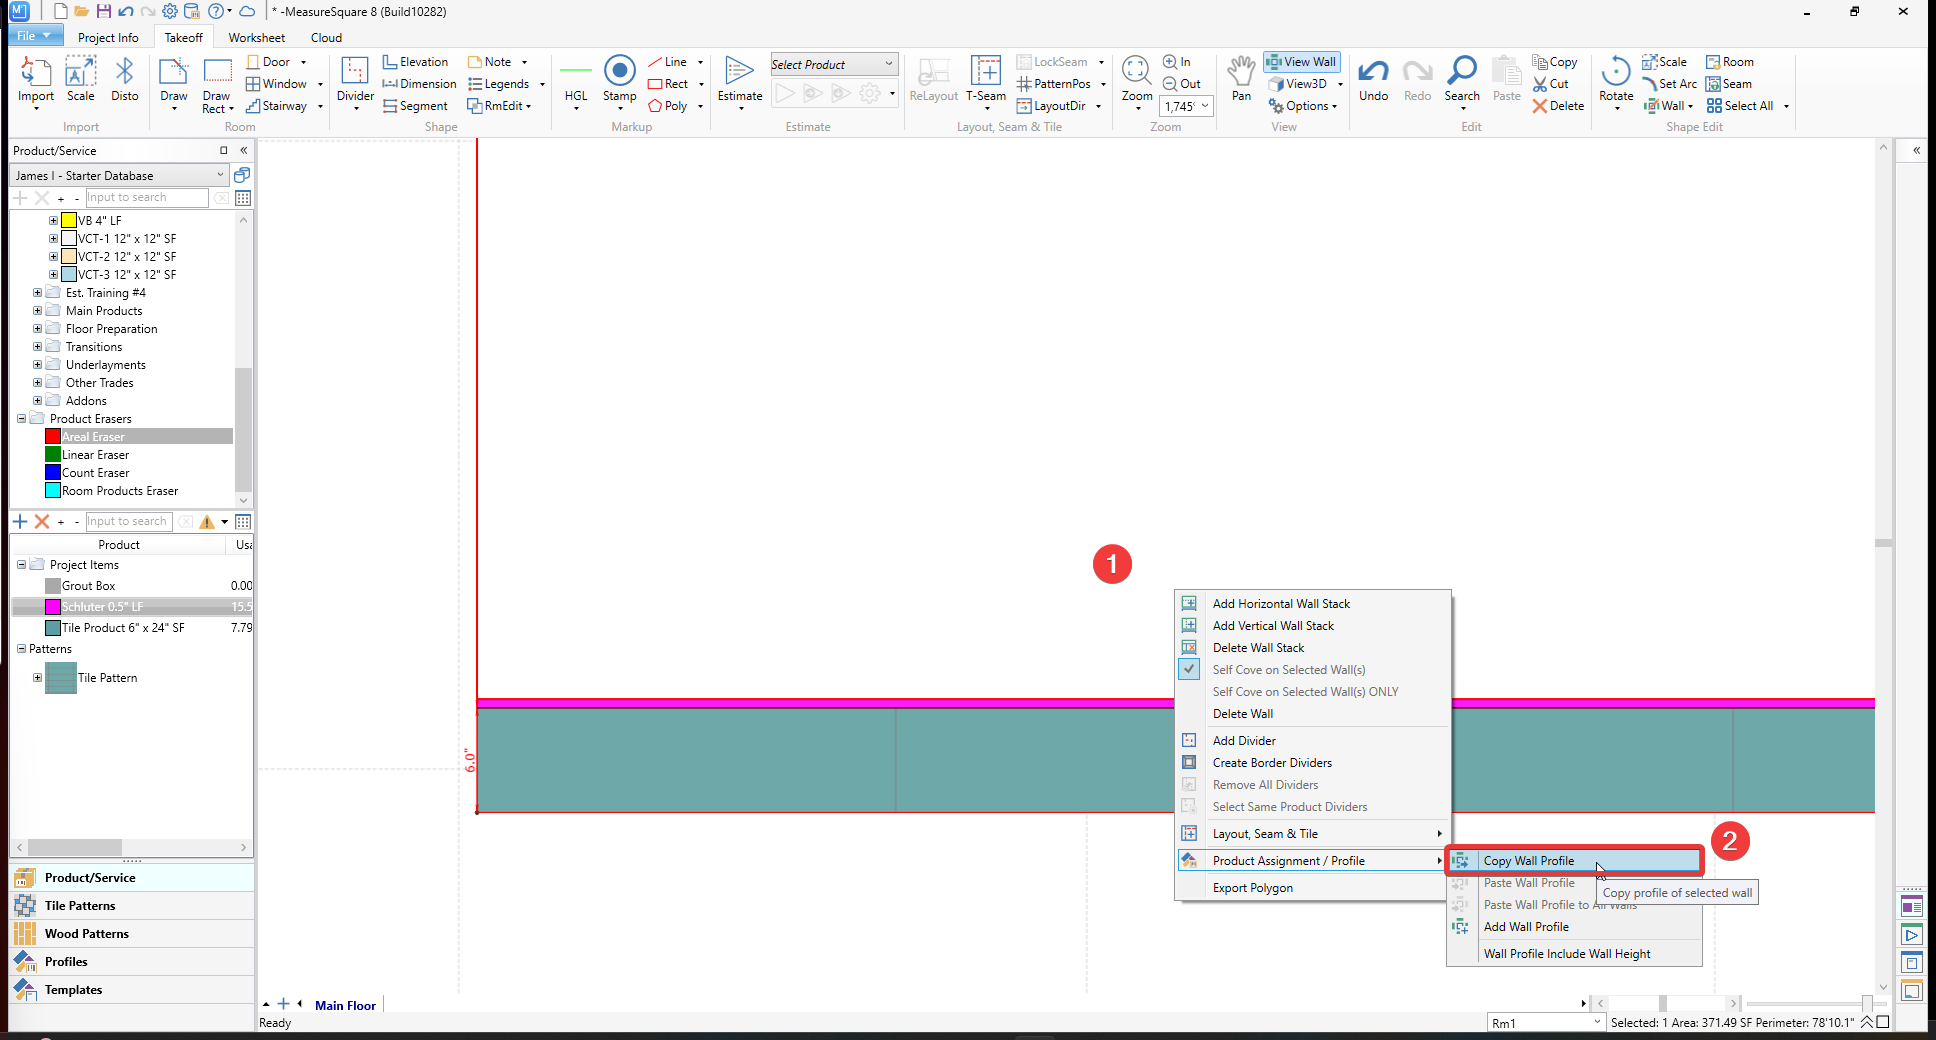Click the Zoom Out icon

click(x=1181, y=84)
